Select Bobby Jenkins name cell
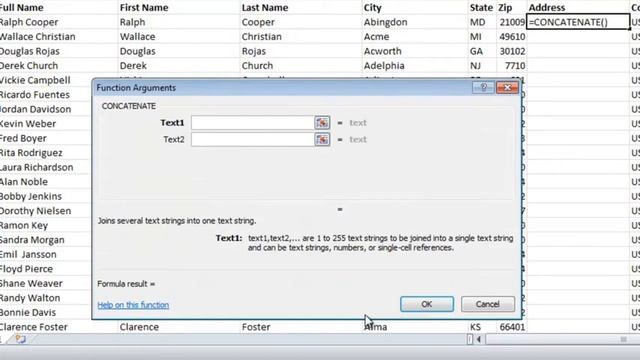 click(x=46, y=196)
